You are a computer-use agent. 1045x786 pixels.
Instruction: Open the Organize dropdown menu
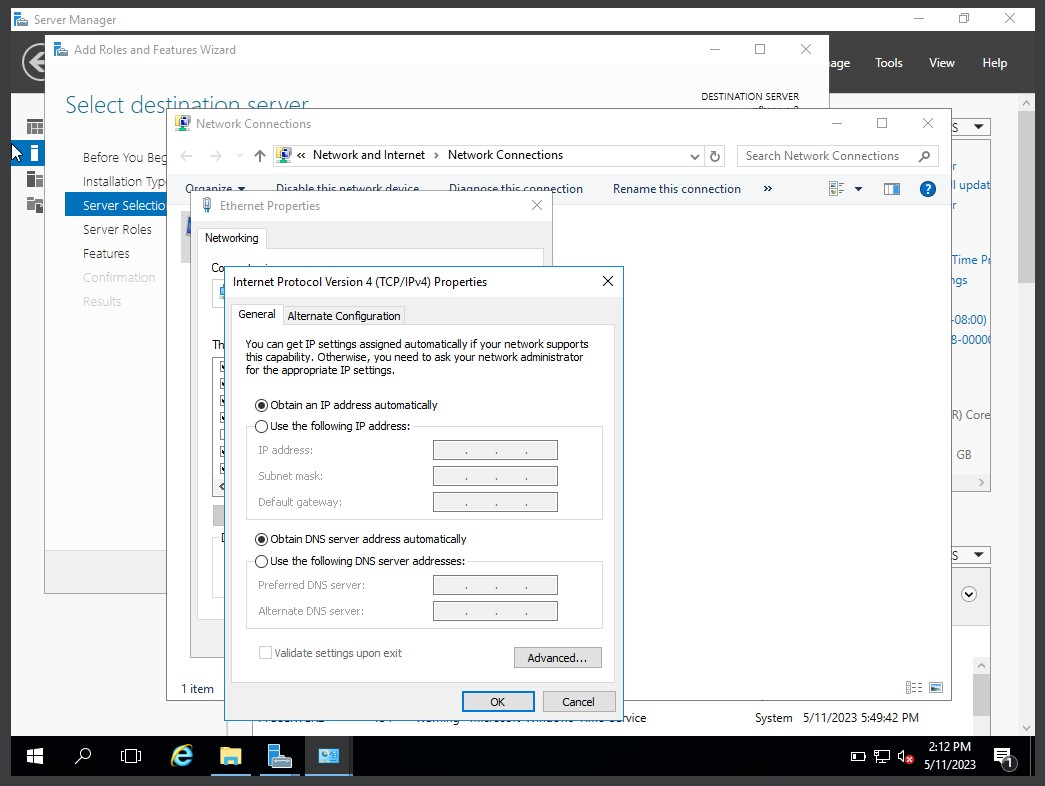(215, 189)
